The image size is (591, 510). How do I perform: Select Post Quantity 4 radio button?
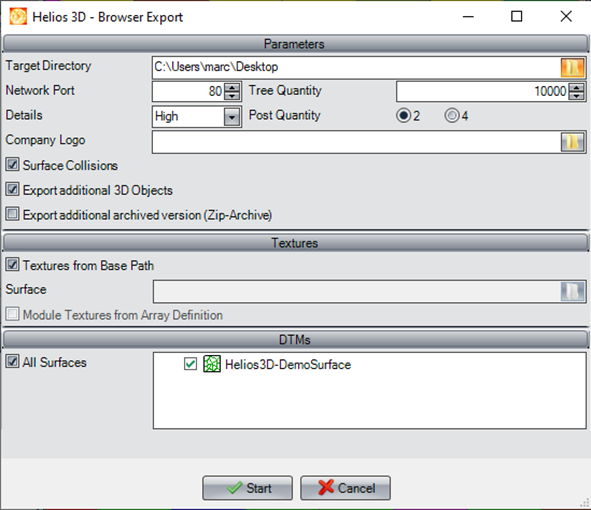click(452, 115)
